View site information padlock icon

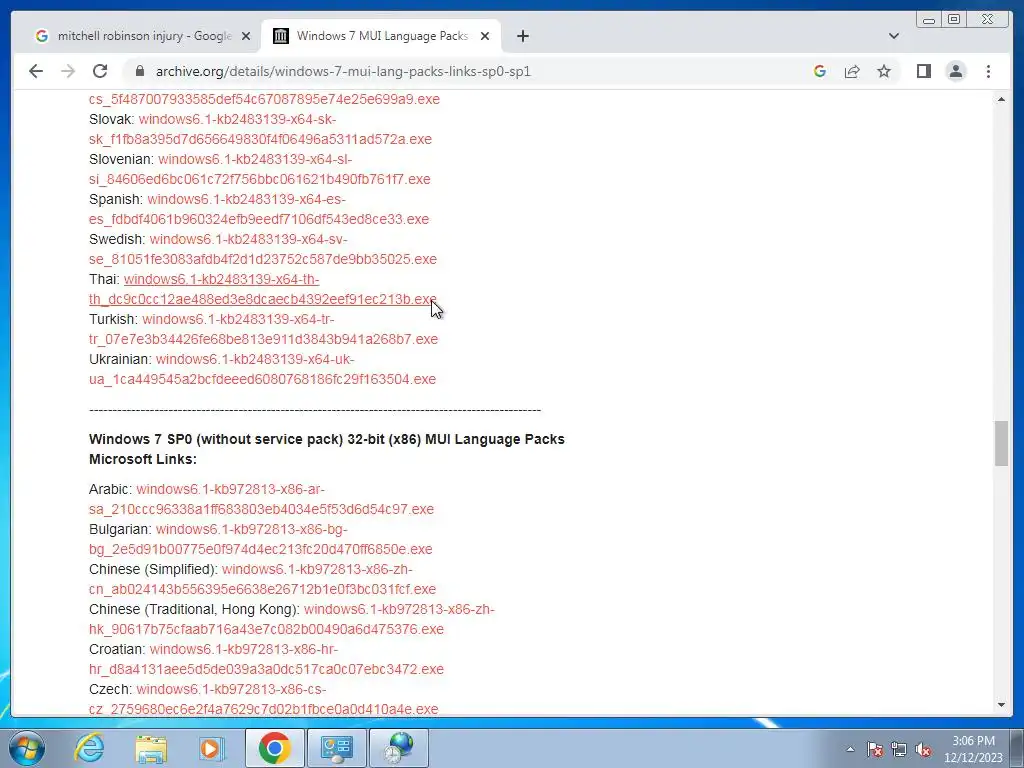coord(139,71)
